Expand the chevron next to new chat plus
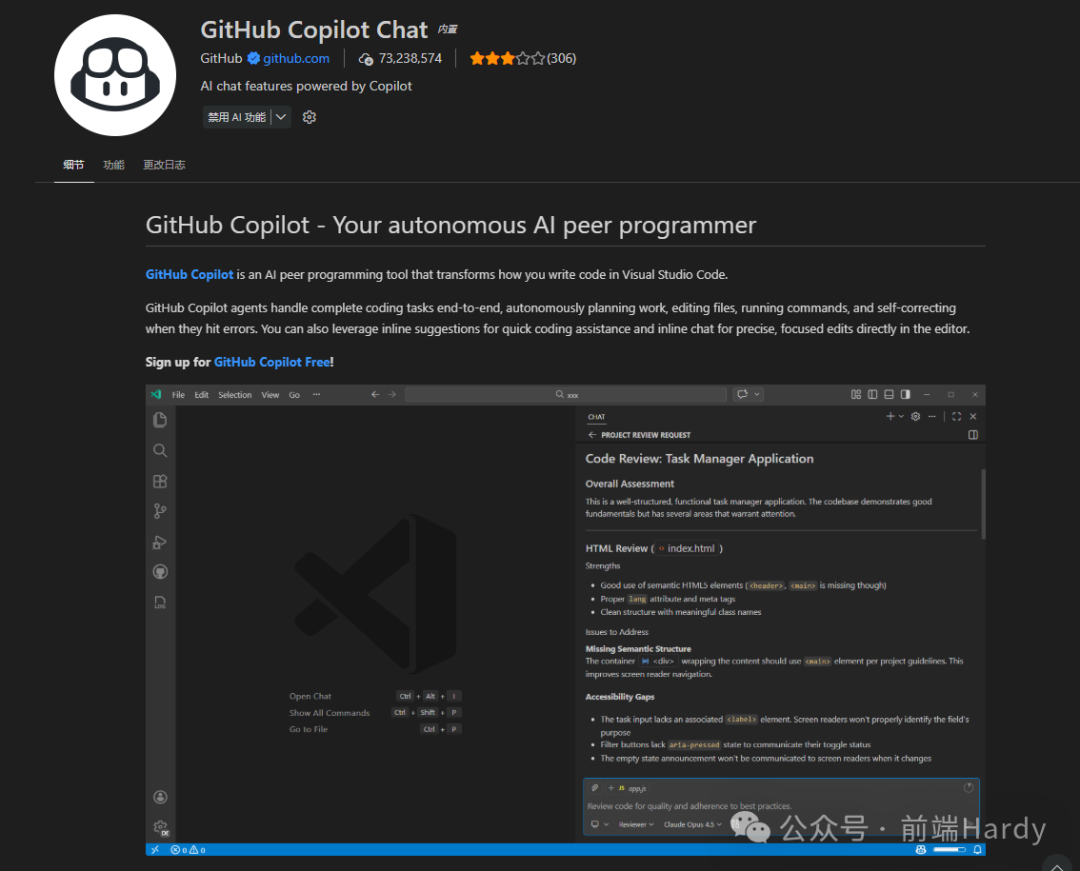Viewport: 1080px width, 871px height. [x=901, y=416]
